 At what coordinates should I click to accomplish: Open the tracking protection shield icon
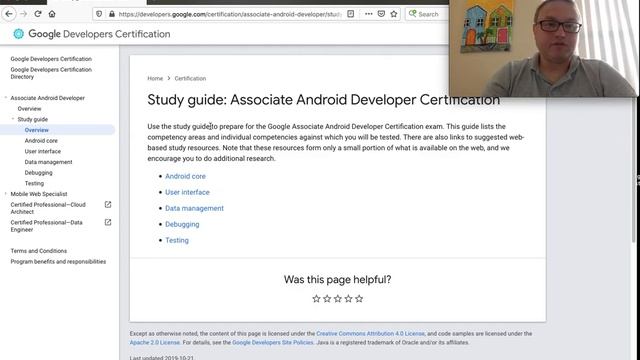click(99, 14)
